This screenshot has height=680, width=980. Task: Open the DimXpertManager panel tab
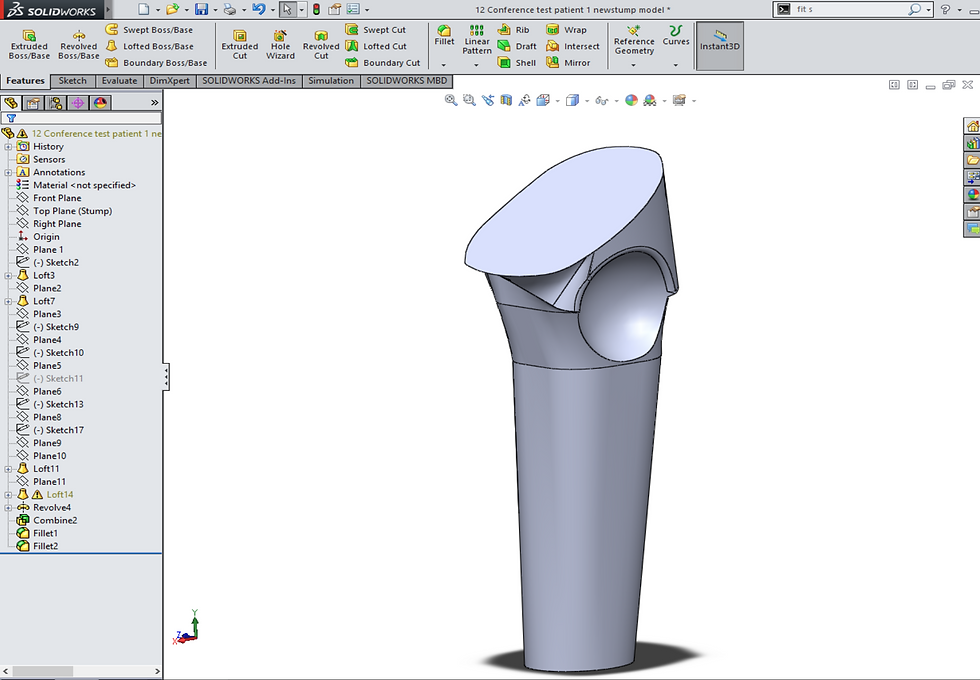(x=78, y=103)
